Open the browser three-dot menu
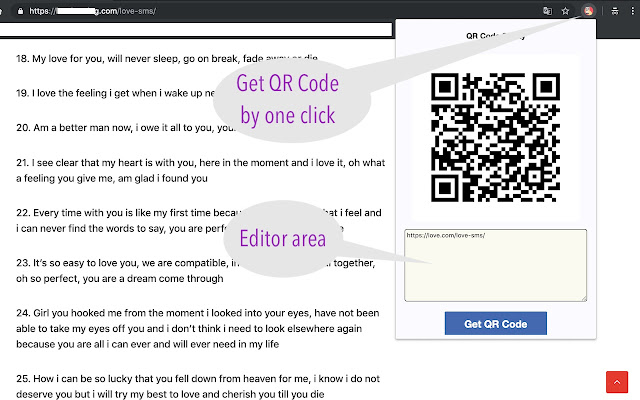 (x=632, y=11)
